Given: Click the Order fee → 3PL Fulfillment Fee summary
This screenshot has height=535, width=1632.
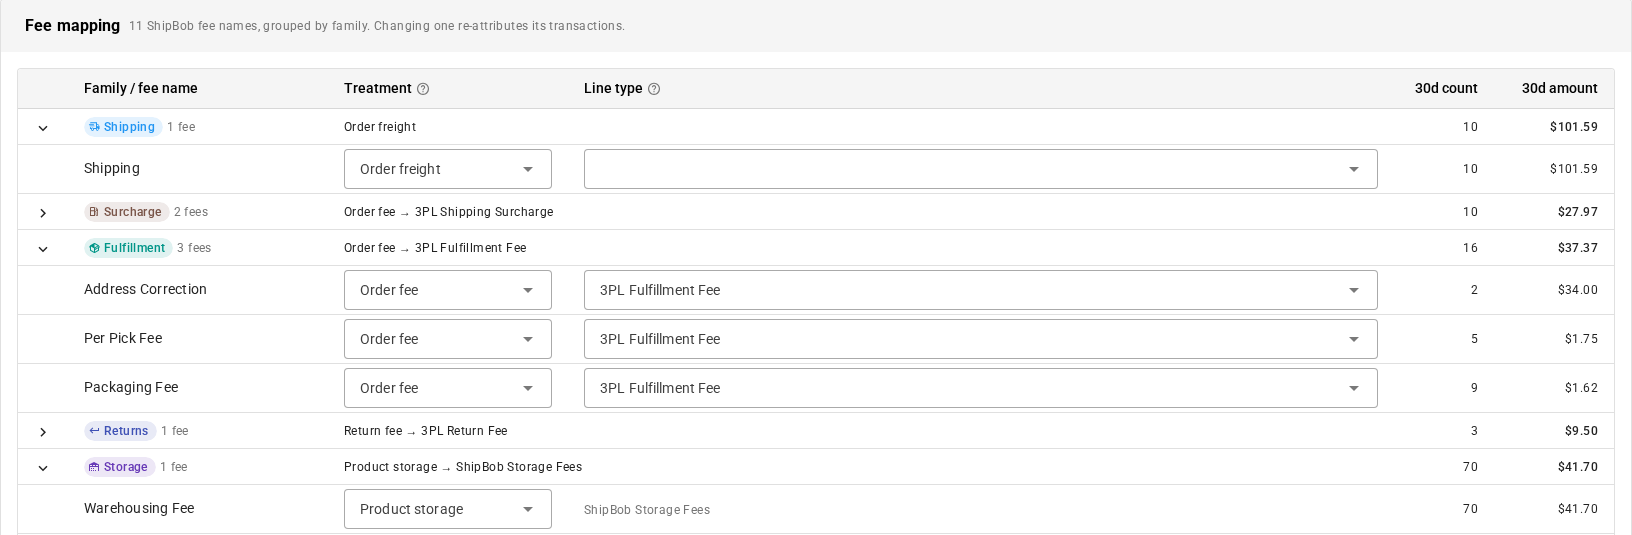Looking at the screenshot, I should (x=435, y=248).
